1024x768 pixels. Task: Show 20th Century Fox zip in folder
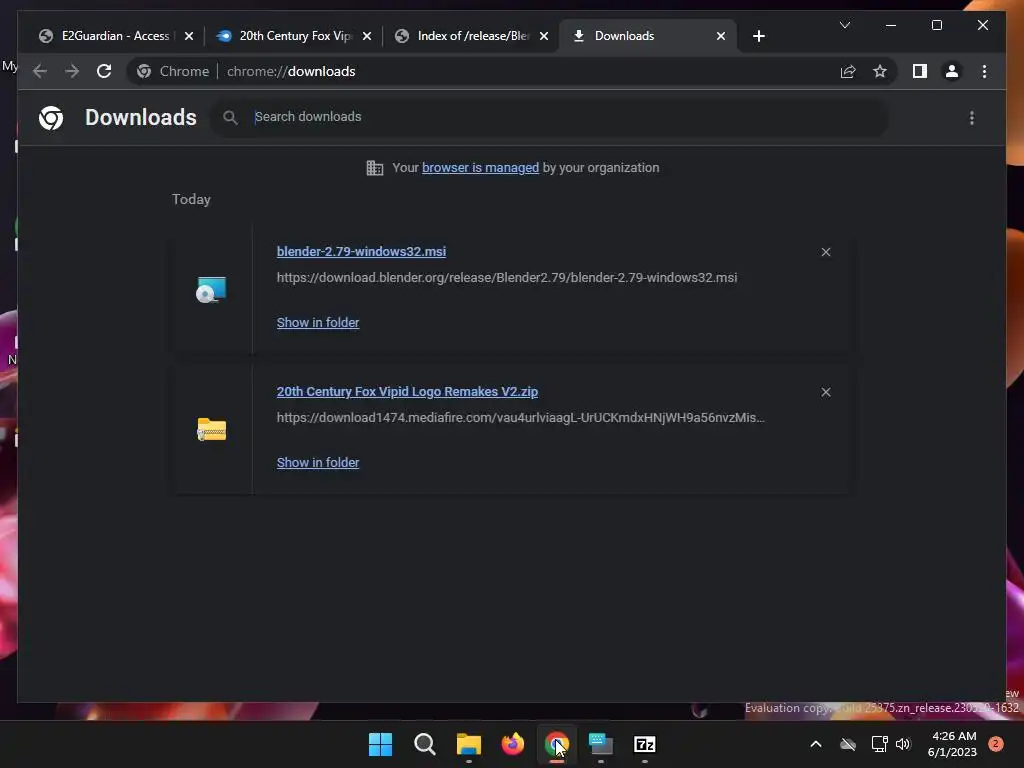pyautogui.click(x=318, y=463)
